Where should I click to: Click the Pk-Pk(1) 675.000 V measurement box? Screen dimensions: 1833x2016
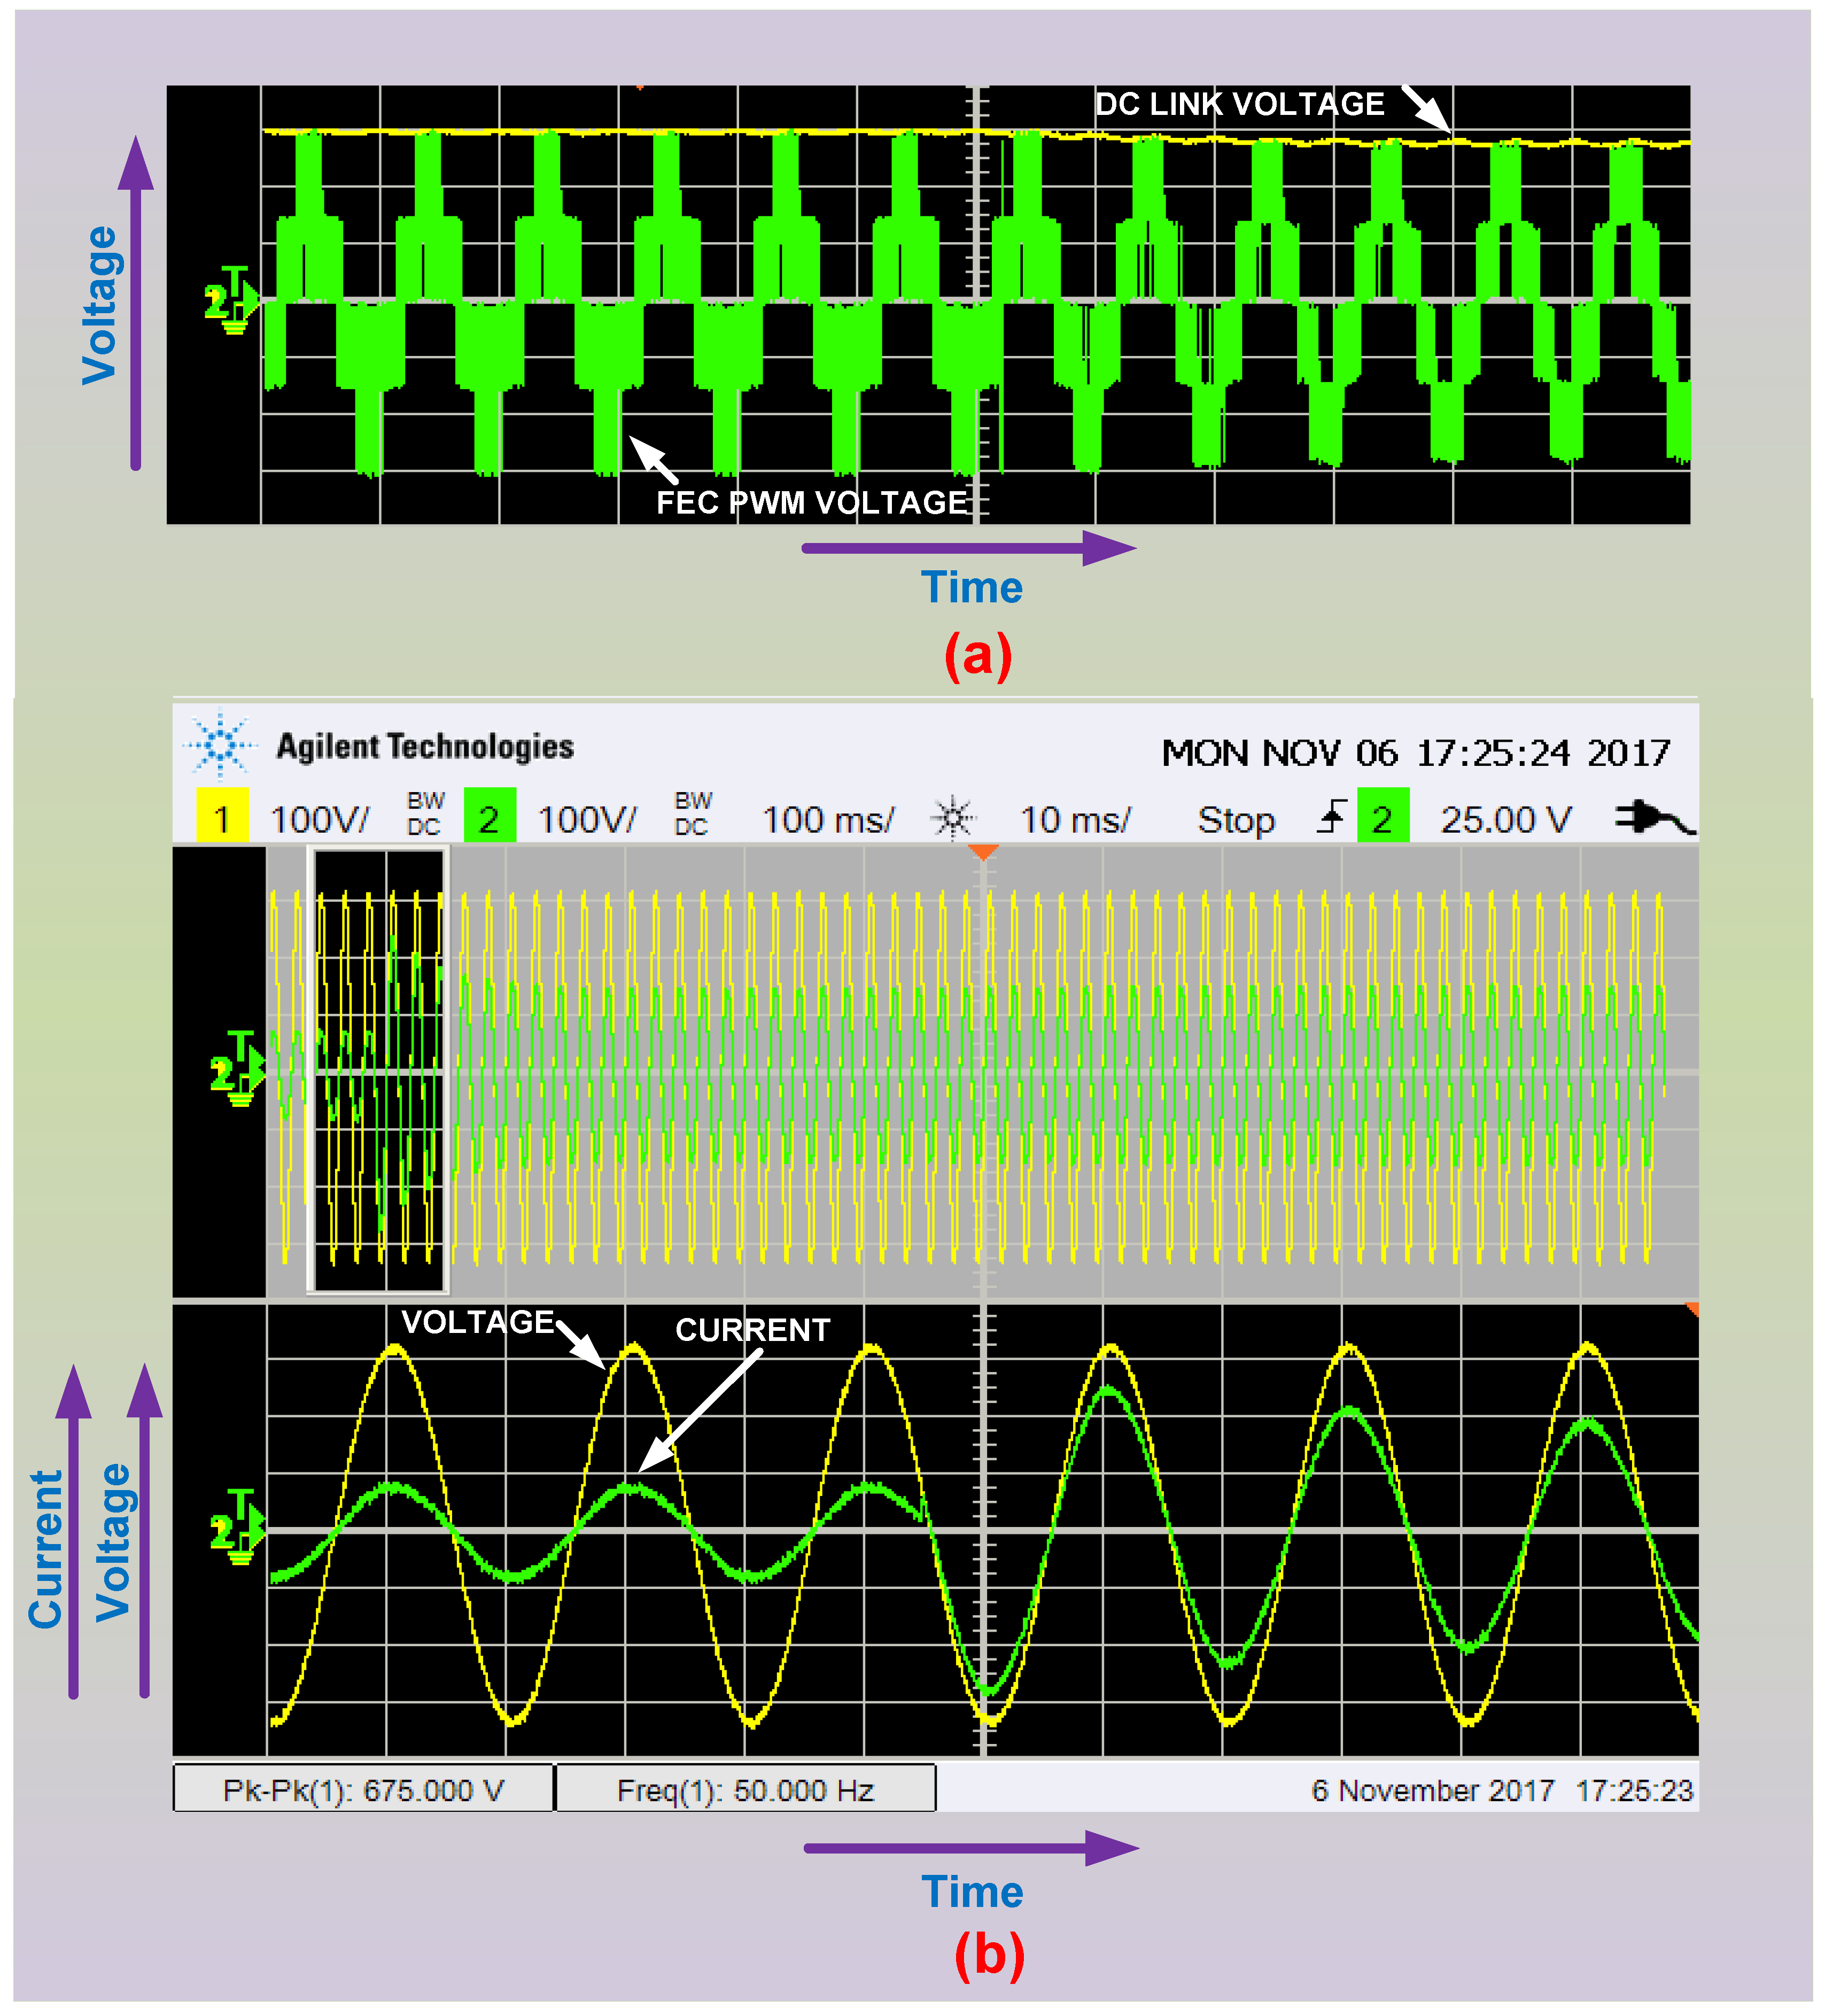[363, 1790]
